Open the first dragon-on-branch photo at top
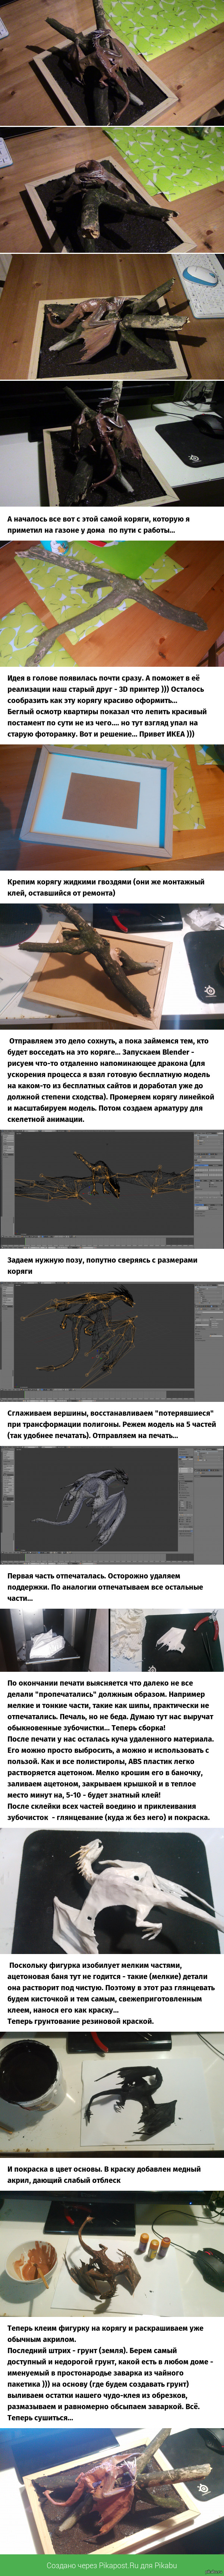The image size is (224, 2576). (112, 62)
